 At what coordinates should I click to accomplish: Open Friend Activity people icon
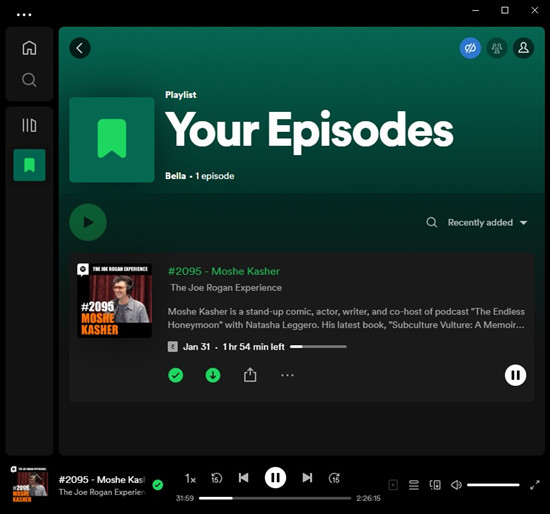click(497, 48)
